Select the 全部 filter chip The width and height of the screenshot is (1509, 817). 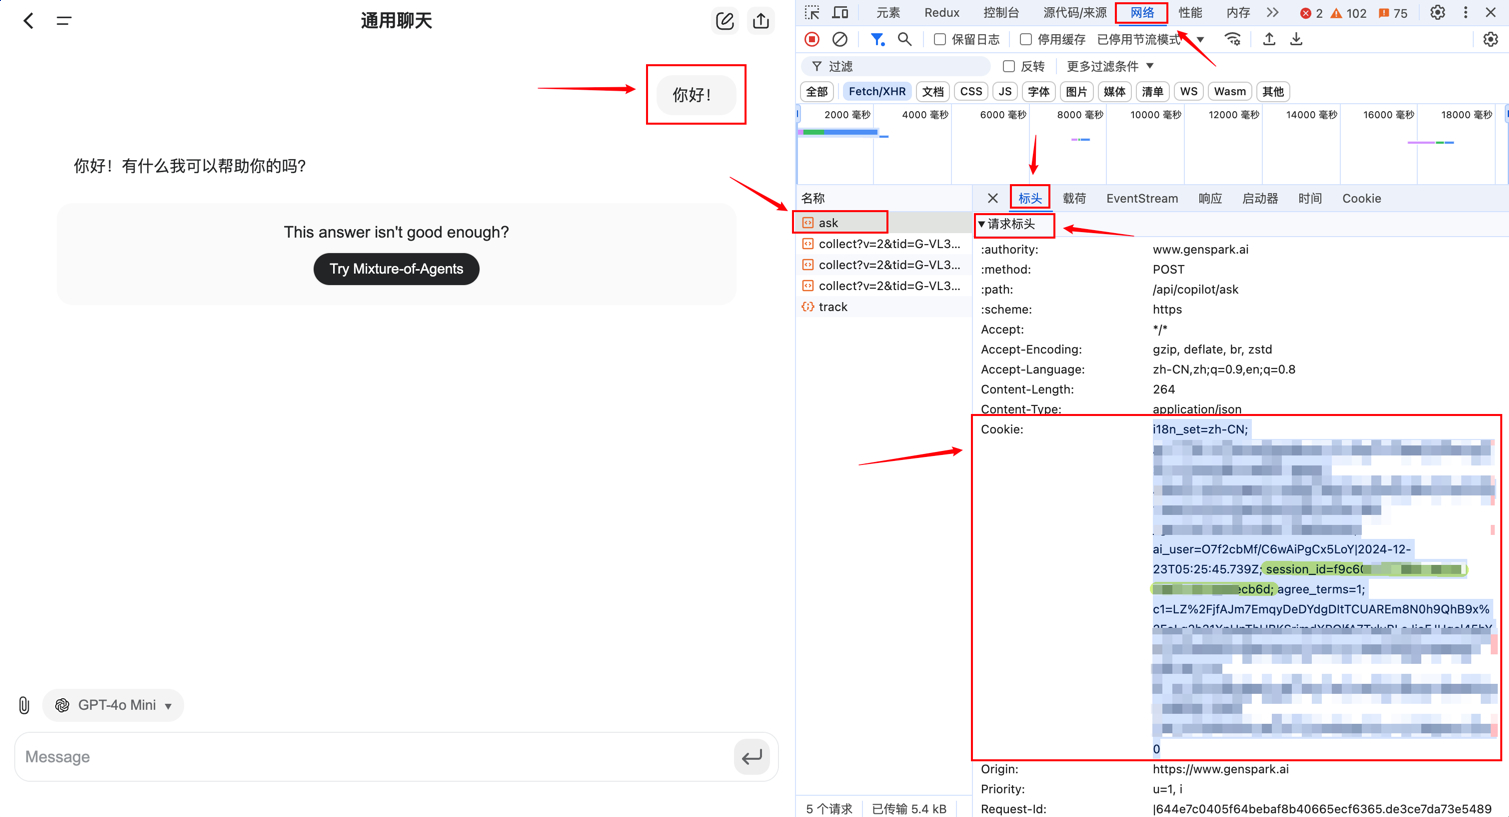click(817, 91)
